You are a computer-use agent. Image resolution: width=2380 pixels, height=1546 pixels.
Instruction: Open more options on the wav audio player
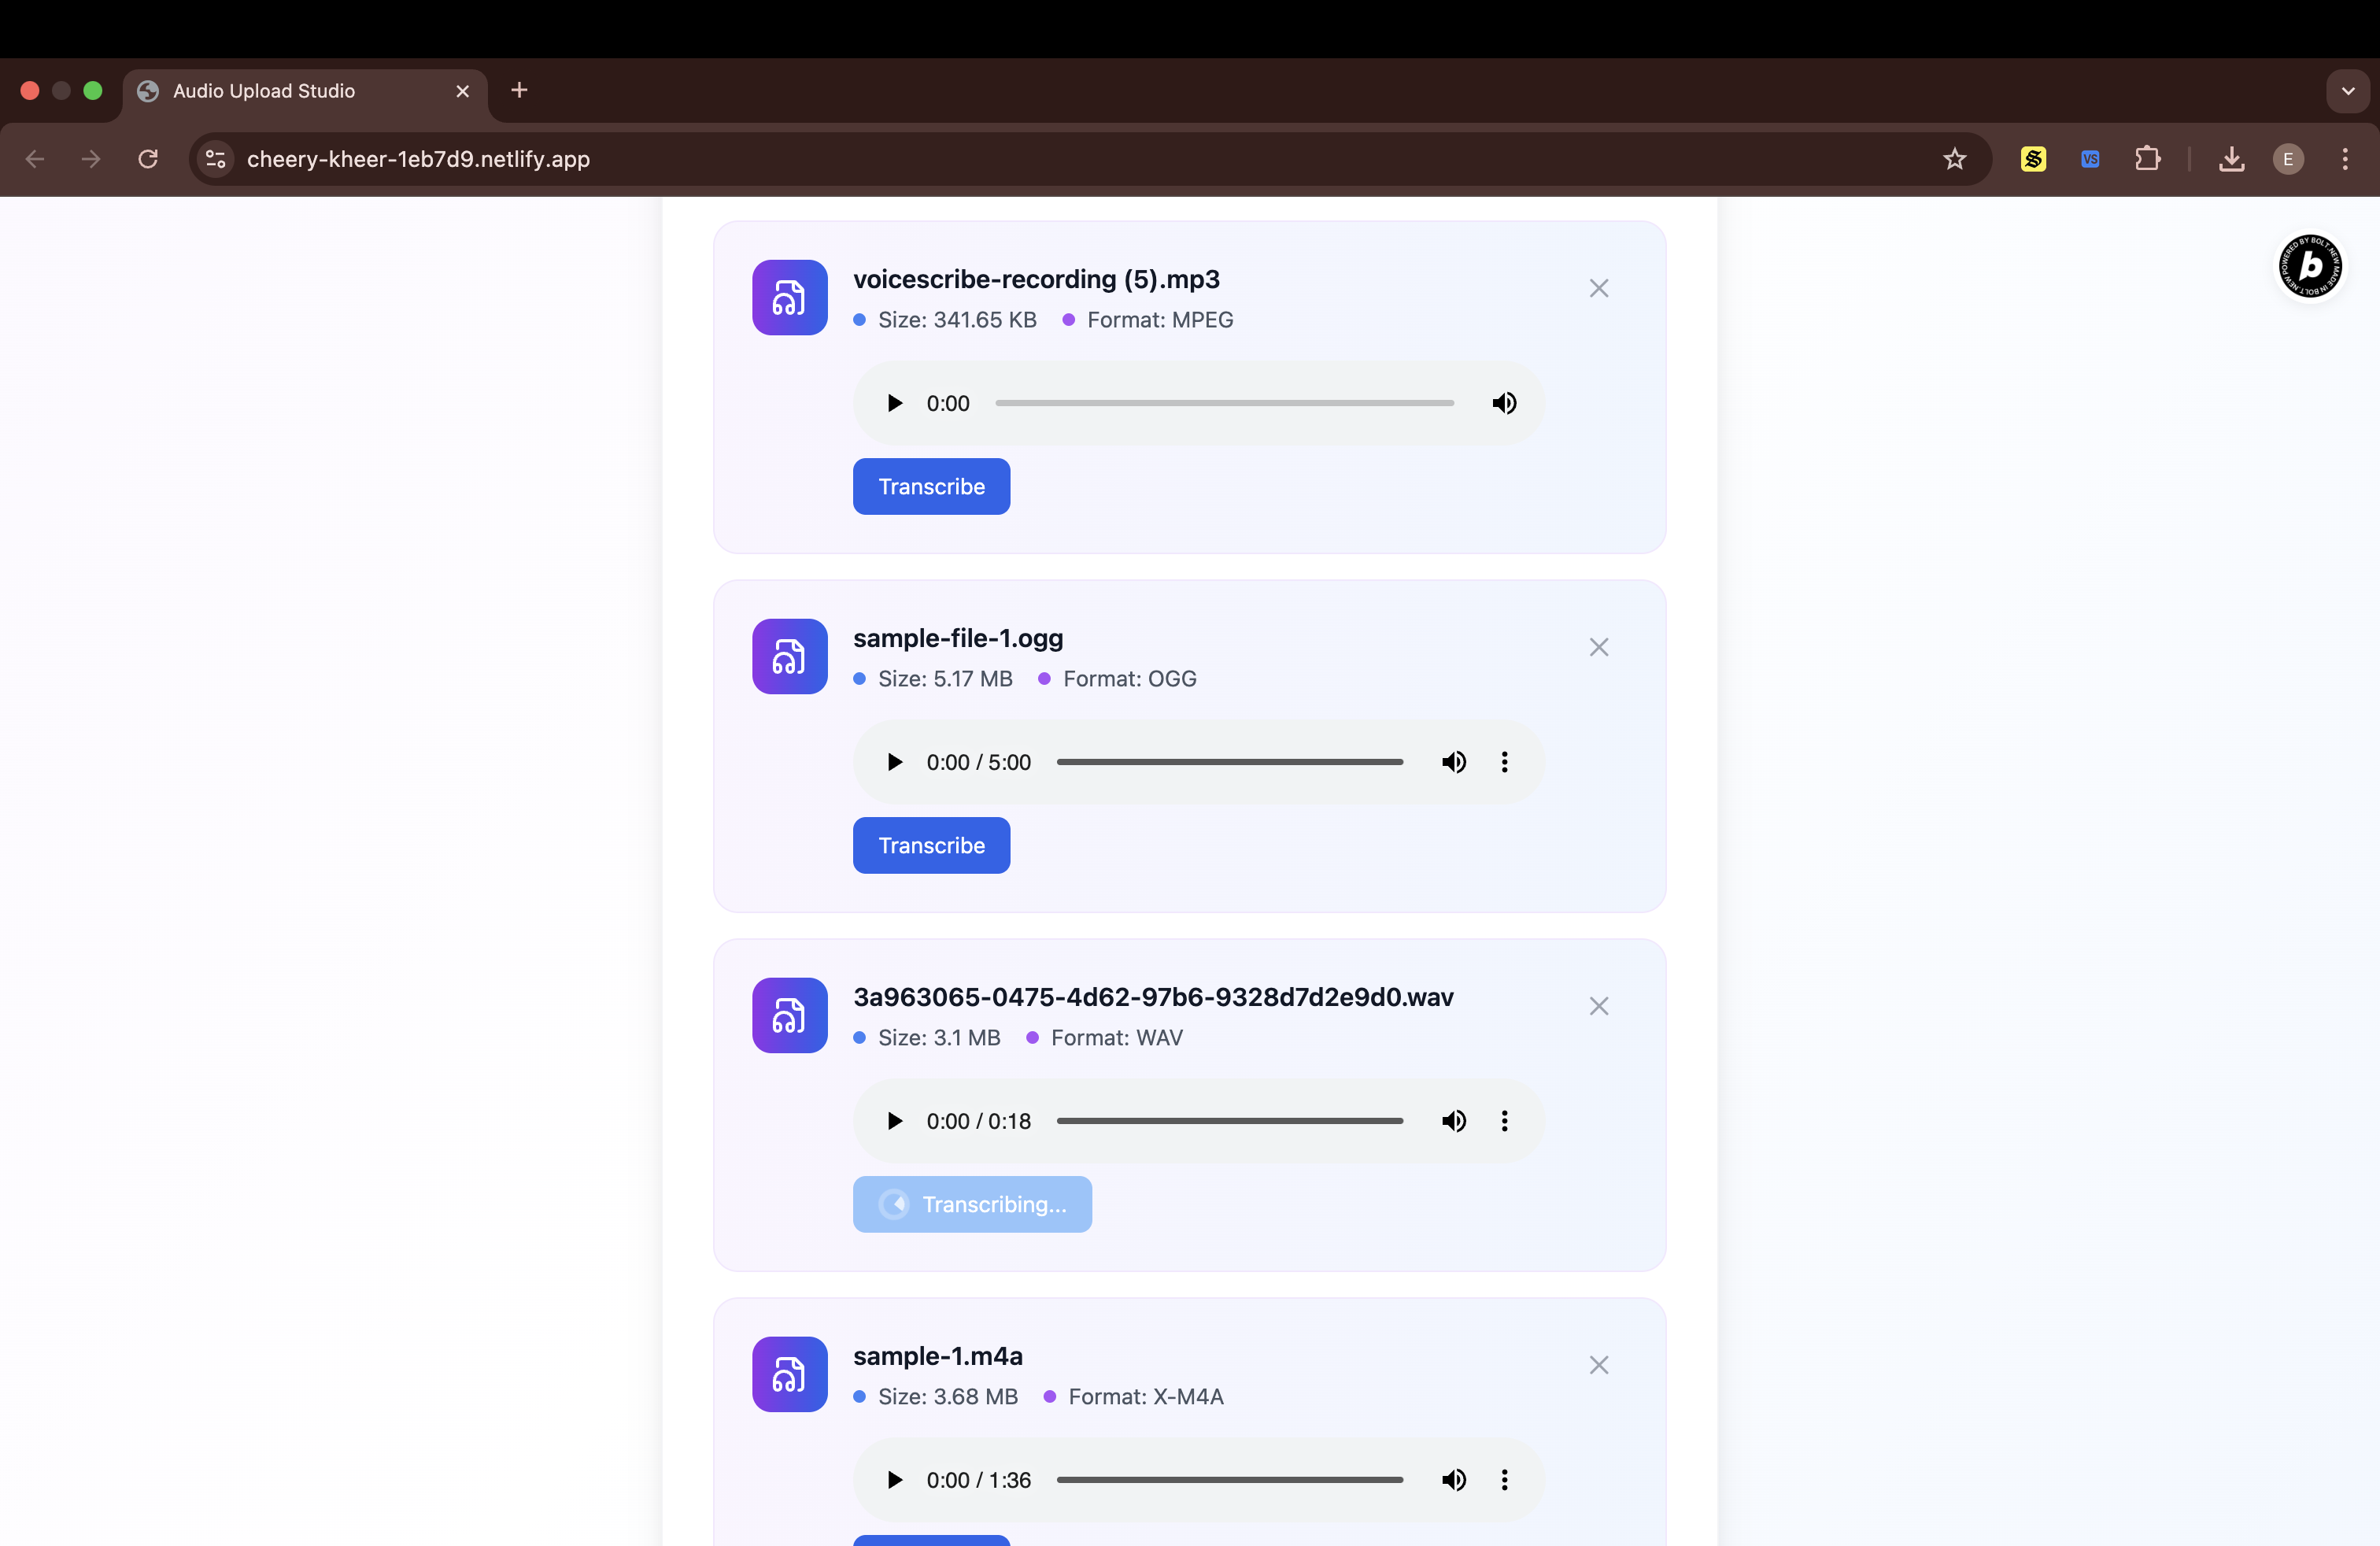[1504, 1121]
